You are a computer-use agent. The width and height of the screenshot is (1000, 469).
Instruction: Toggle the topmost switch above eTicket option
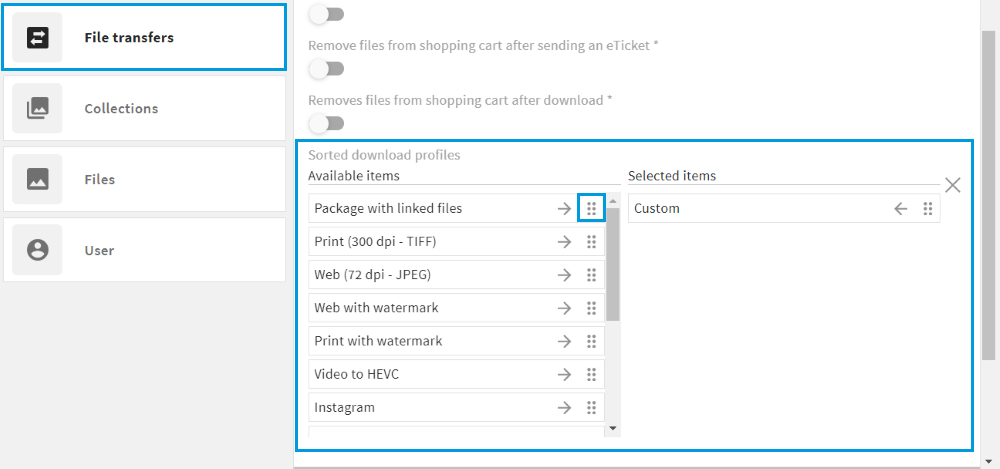click(327, 14)
